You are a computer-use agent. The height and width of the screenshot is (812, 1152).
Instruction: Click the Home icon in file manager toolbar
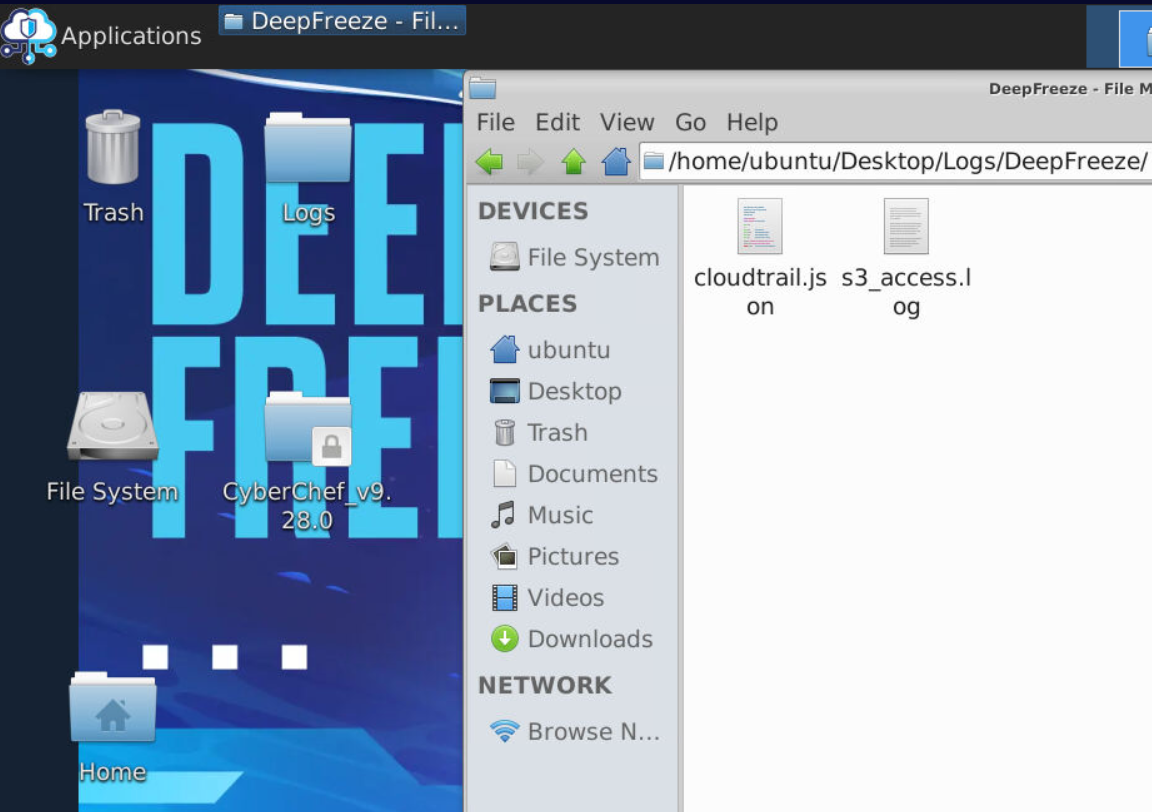coord(616,161)
